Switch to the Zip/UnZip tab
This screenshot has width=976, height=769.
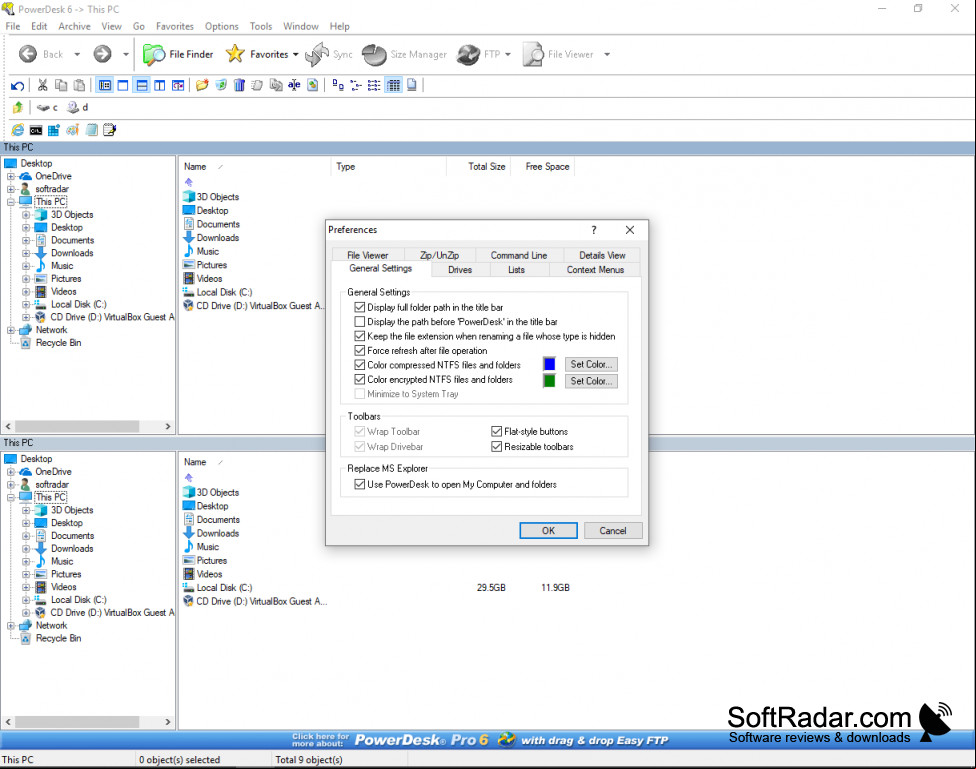pyautogui.click(x=439, y=255)
